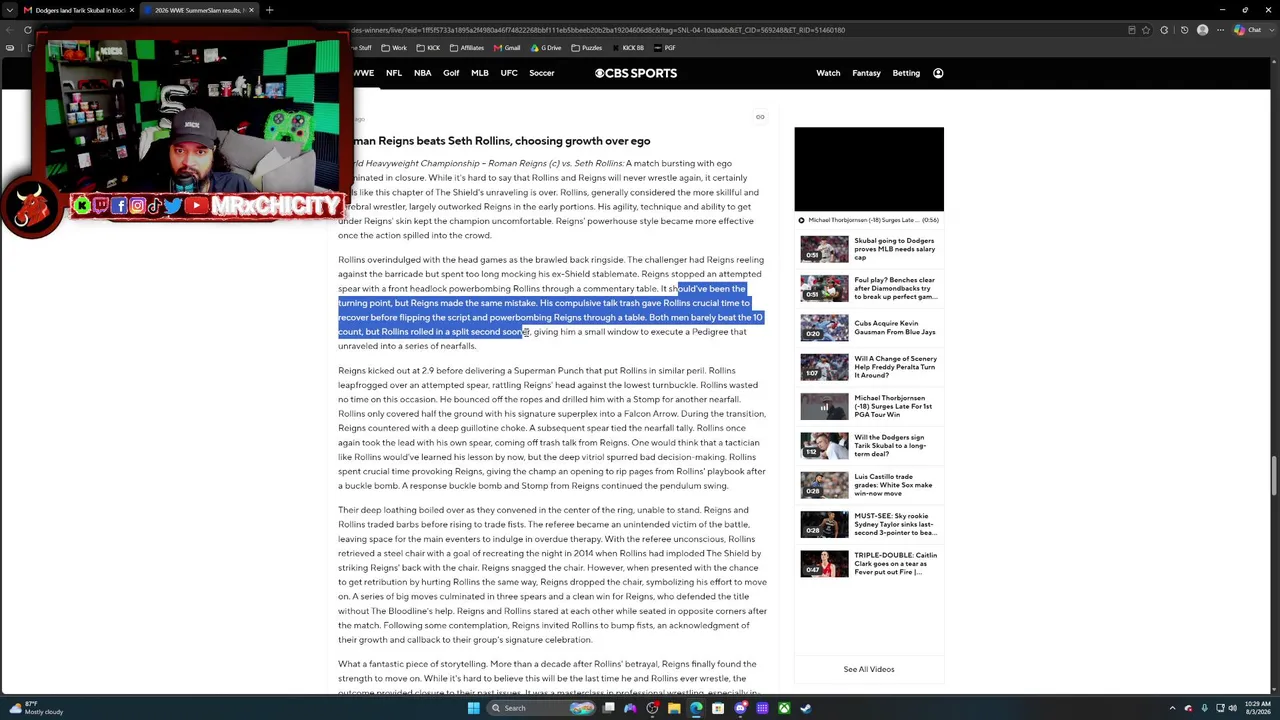
Task: Switch to the Dodgers land Tarik Skubal tab
Action: (x=78, y=10)
